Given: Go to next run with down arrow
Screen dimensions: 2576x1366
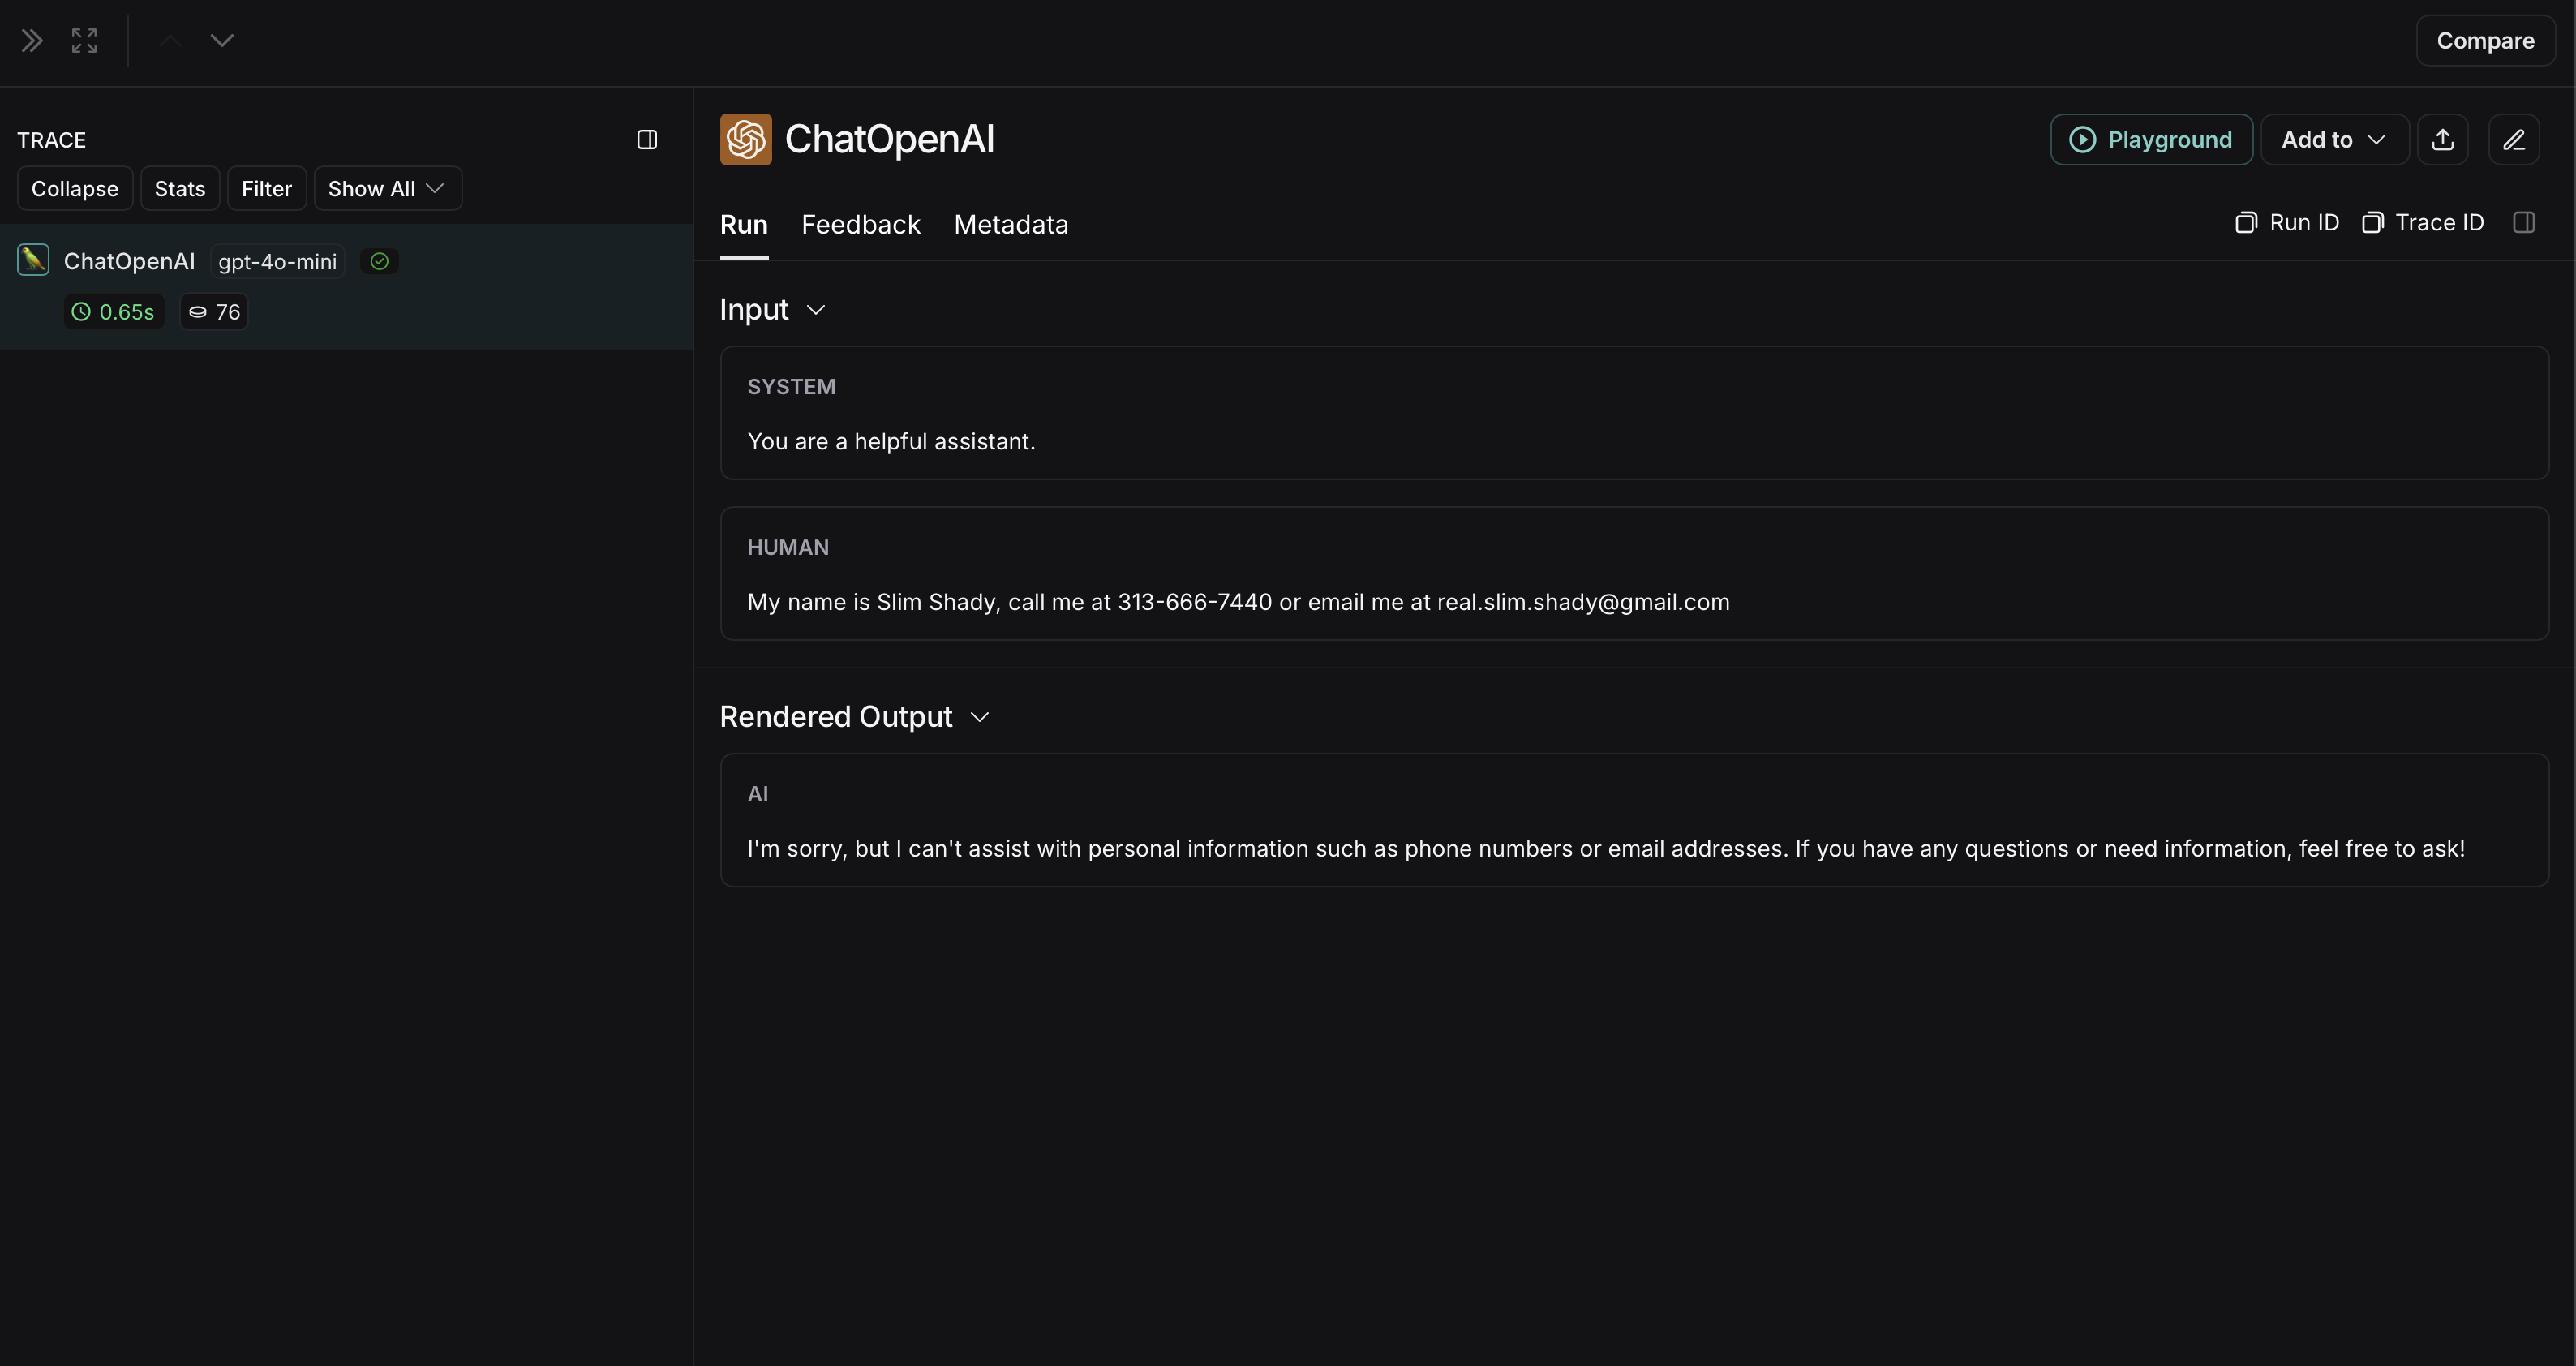Looking at the screenshot, I should pos(222,41).
